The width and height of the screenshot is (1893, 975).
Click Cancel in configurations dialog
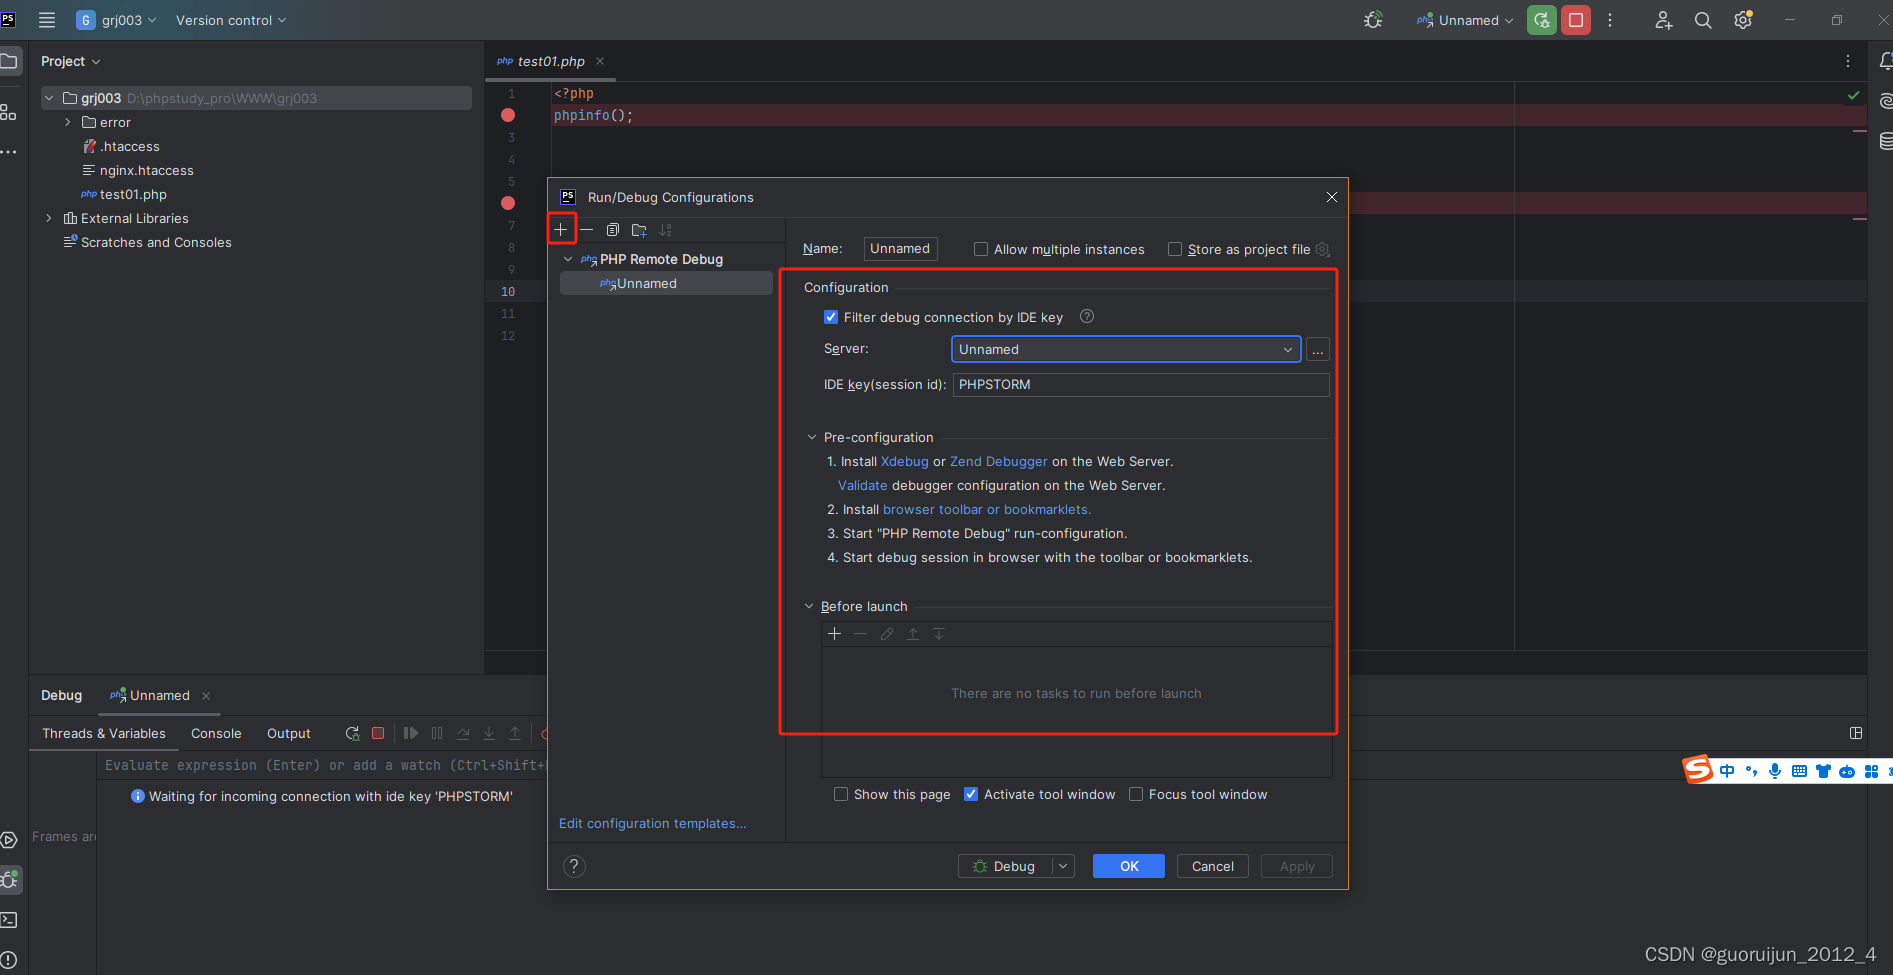[1213, 867]
